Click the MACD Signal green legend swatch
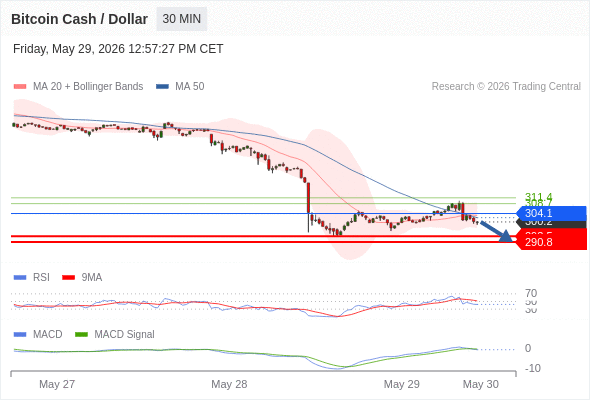 click(x=81, y=334)
